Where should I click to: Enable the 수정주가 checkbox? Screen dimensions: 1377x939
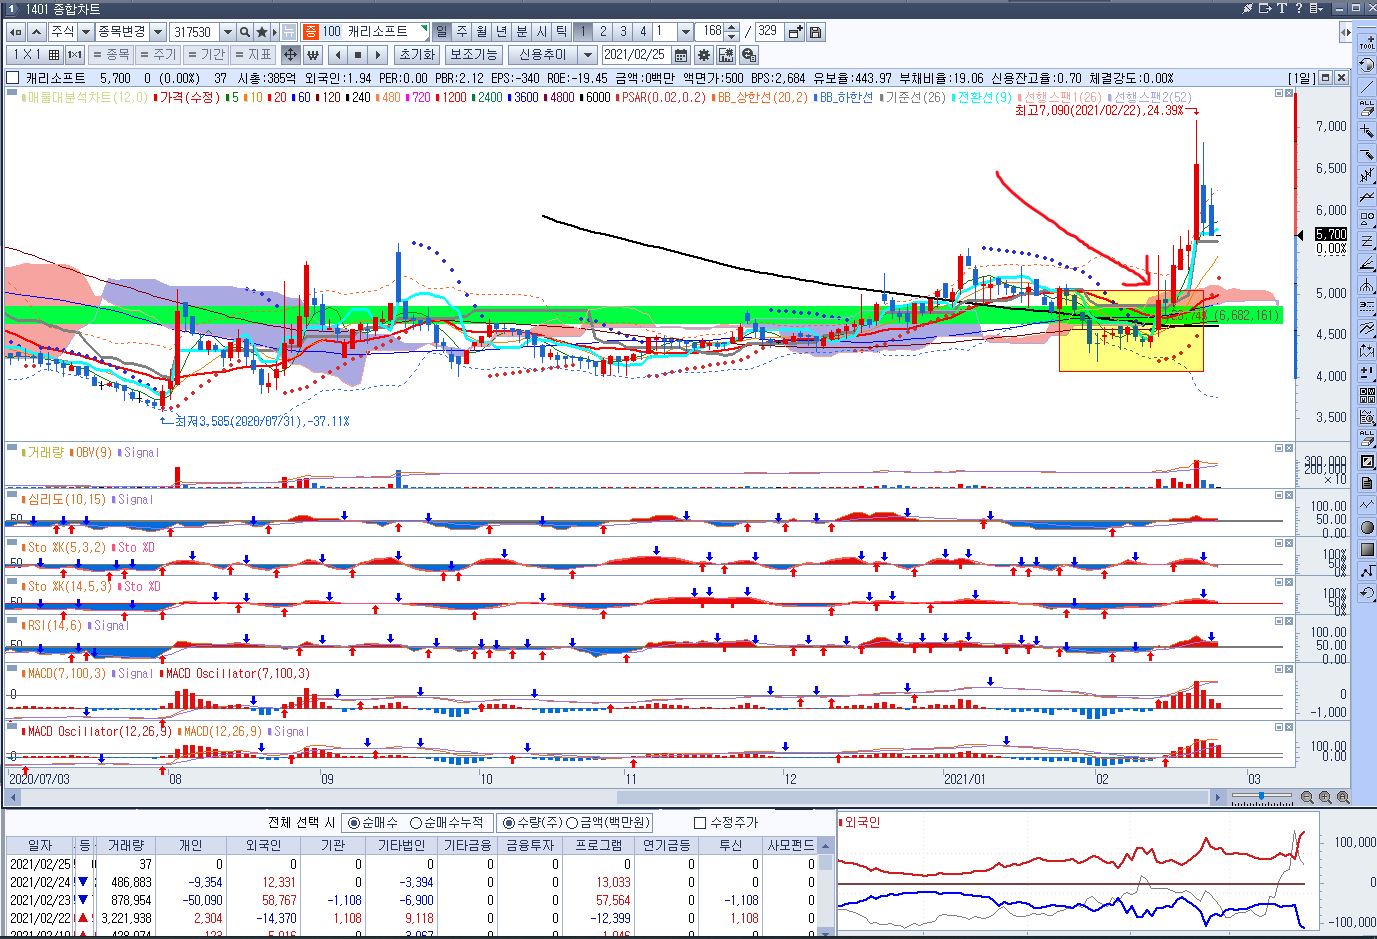(x=700, y=823)
